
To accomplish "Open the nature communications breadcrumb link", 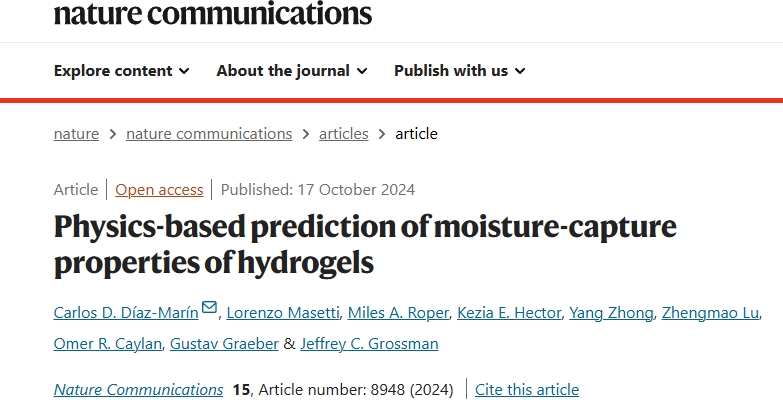I will click(209, 134).
